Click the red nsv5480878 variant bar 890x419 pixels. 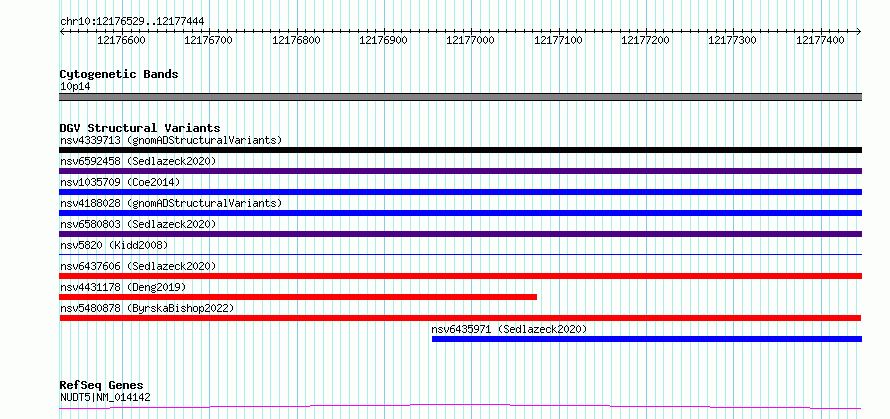click(460, 318)
